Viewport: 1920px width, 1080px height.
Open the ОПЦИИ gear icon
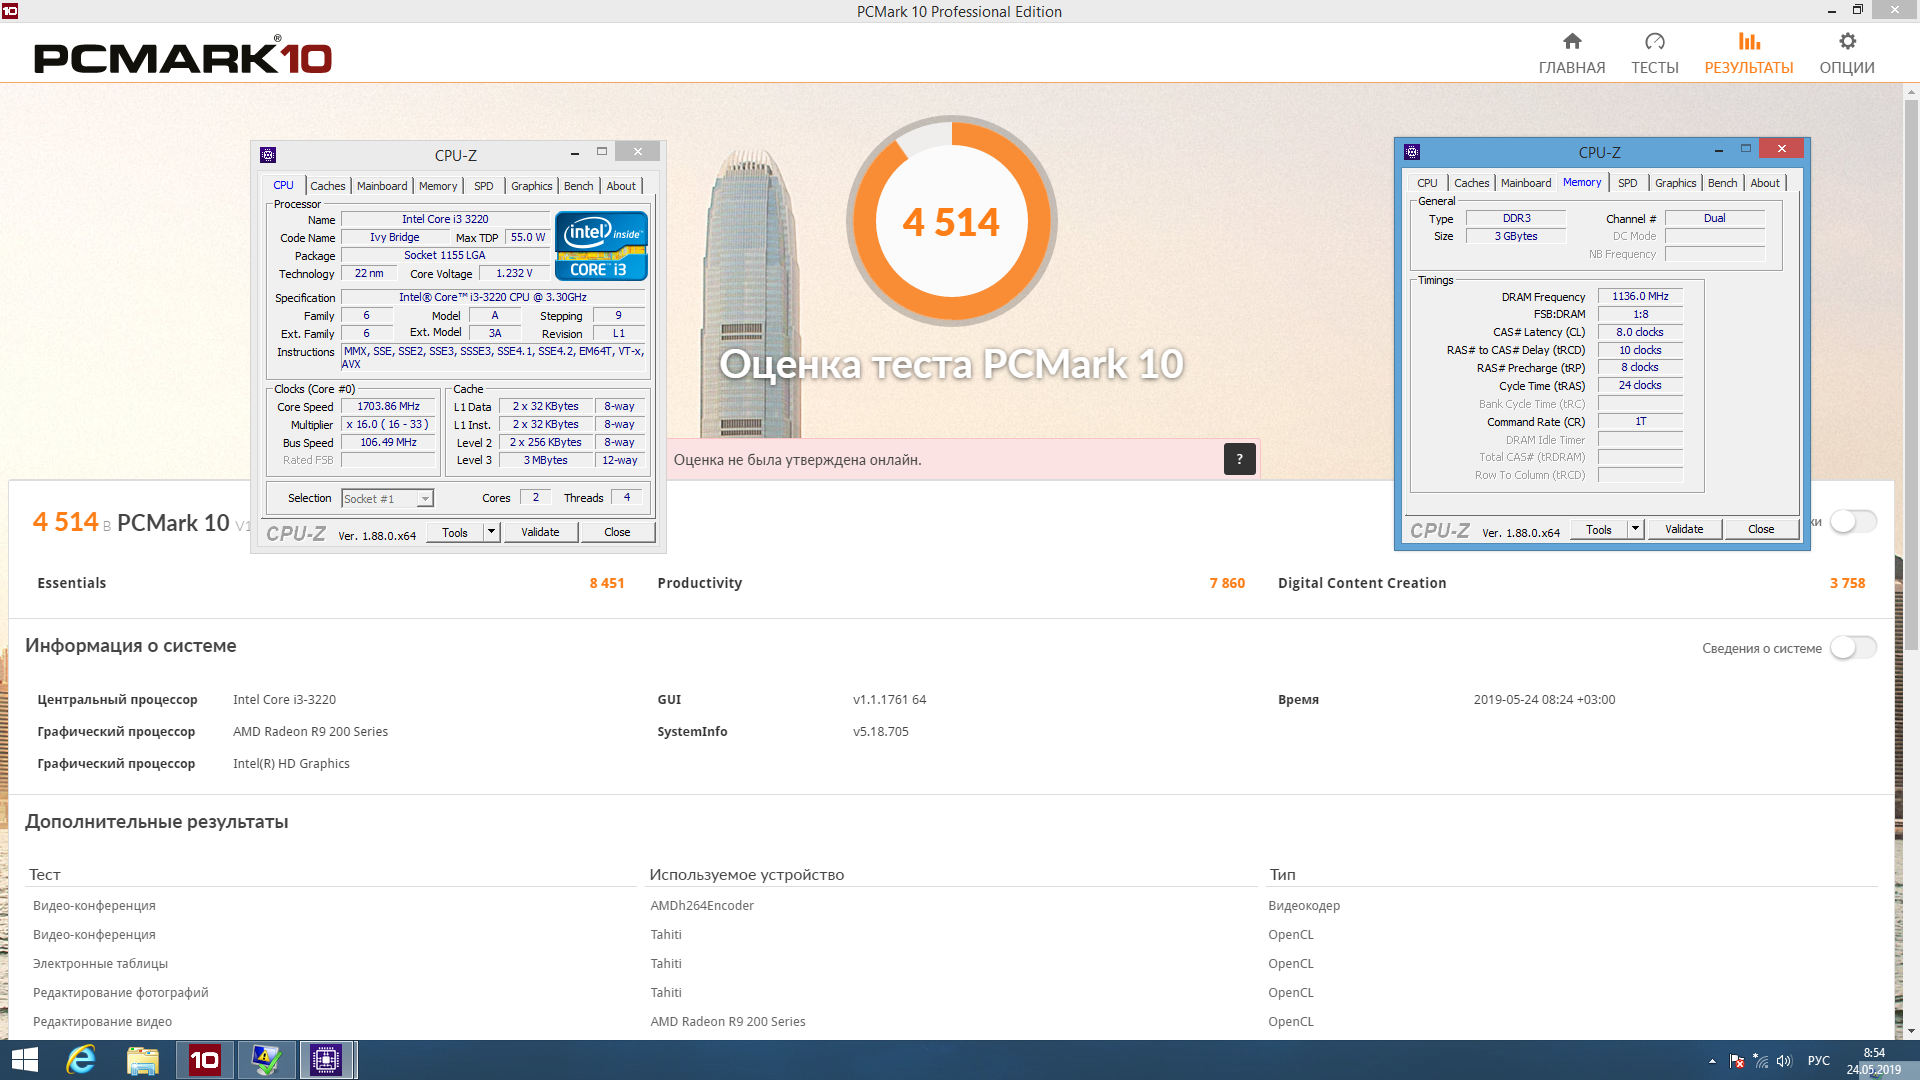(x=1847, y=41)
